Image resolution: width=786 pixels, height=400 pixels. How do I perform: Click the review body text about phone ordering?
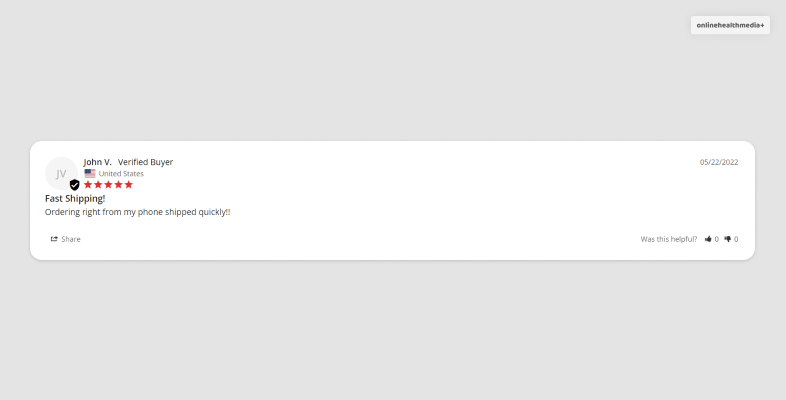[x=137, y=212]
